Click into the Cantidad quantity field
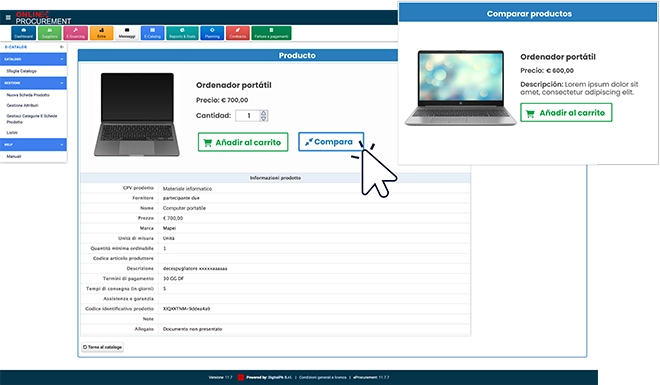The width and height of the screenshot is (660, 385). point(248,115)
